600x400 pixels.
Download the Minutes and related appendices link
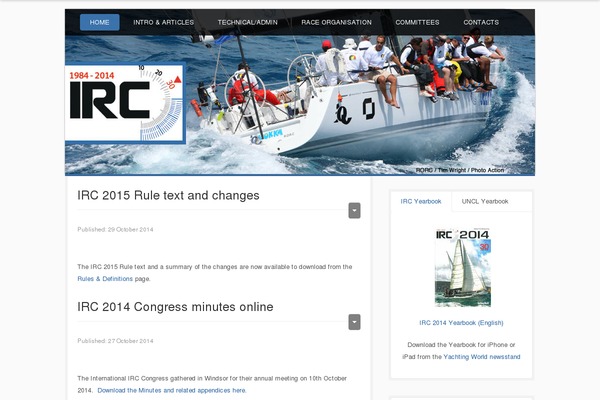pos(172,390)
